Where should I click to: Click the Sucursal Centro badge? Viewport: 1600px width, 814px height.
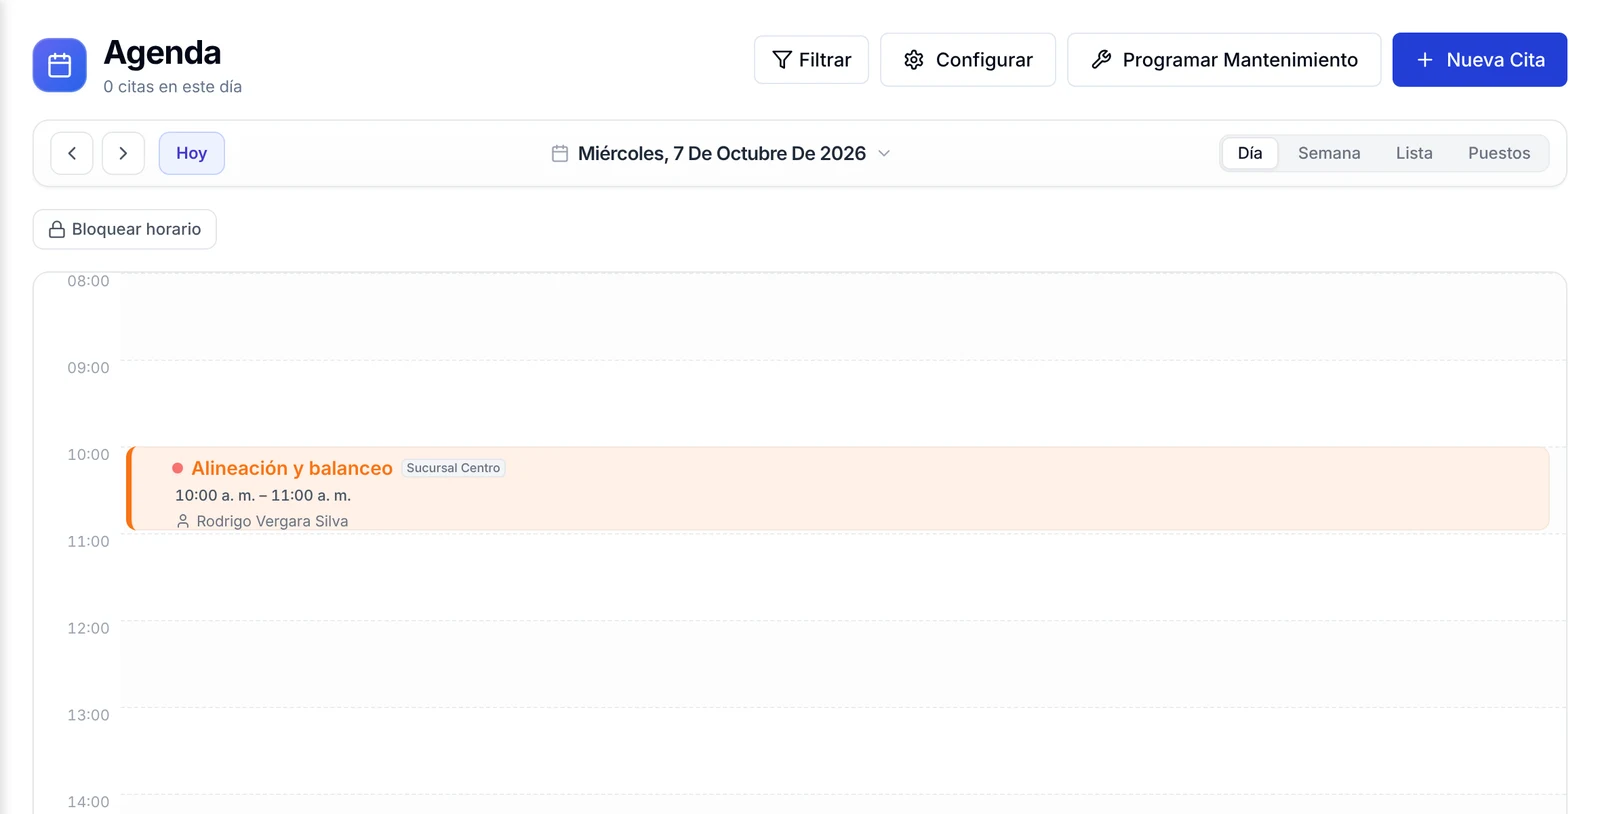[x=453, y=468]
